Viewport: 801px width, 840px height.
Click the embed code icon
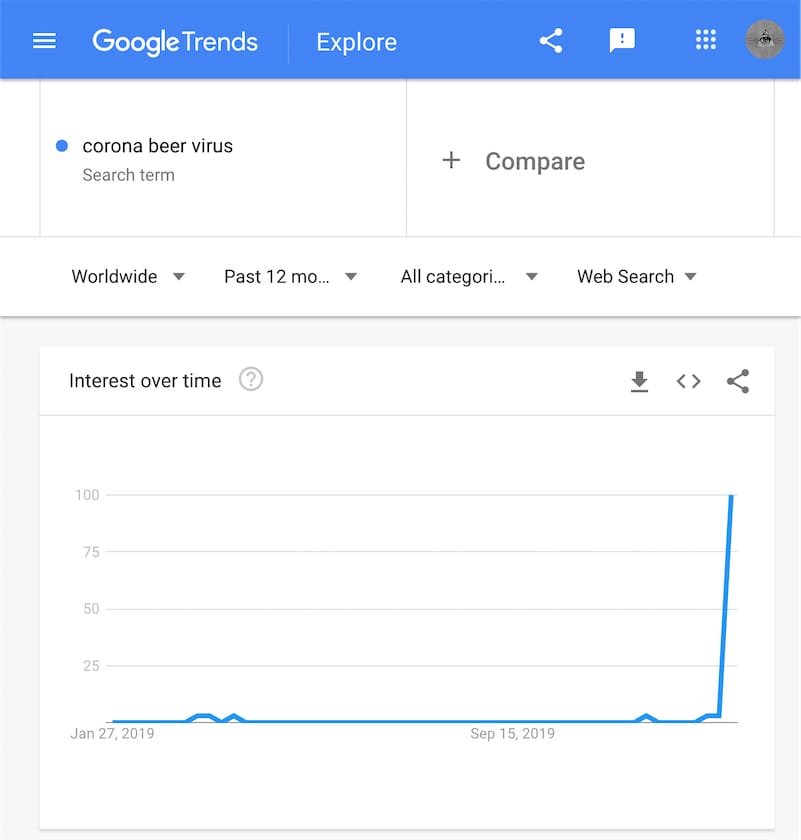[x=688, y=381]
